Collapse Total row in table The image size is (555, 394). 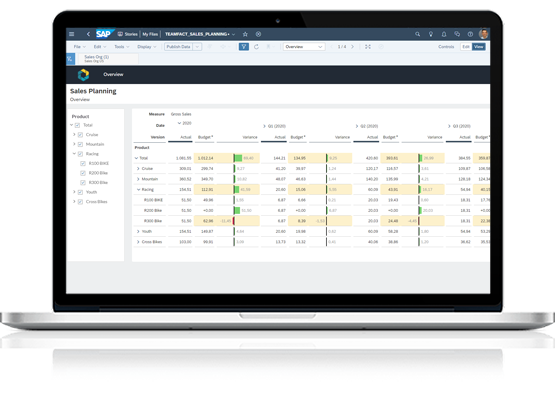(136, 158)
